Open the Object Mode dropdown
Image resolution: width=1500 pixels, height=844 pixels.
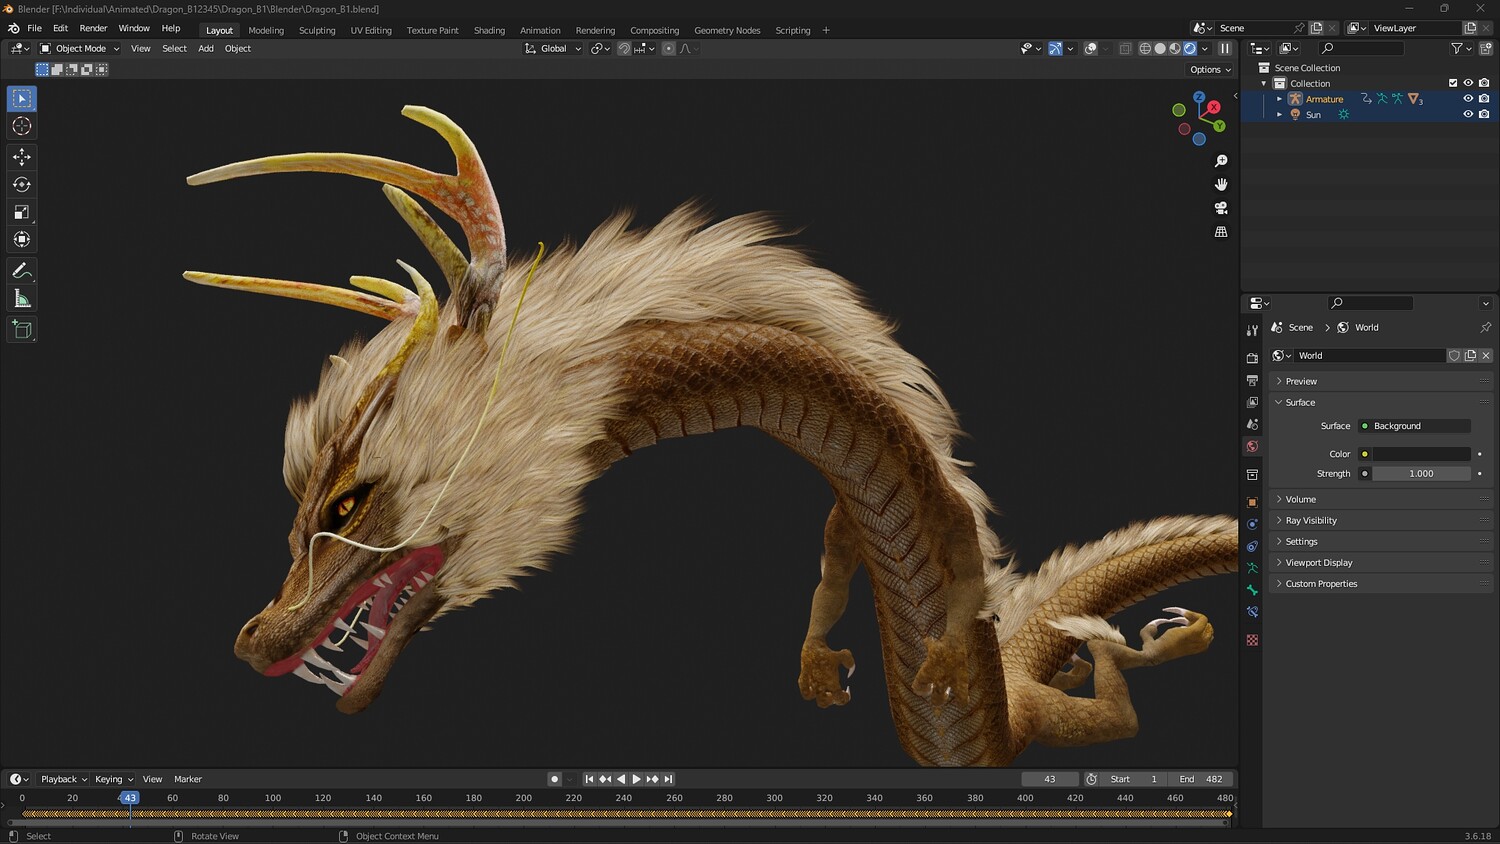[80, 48]
